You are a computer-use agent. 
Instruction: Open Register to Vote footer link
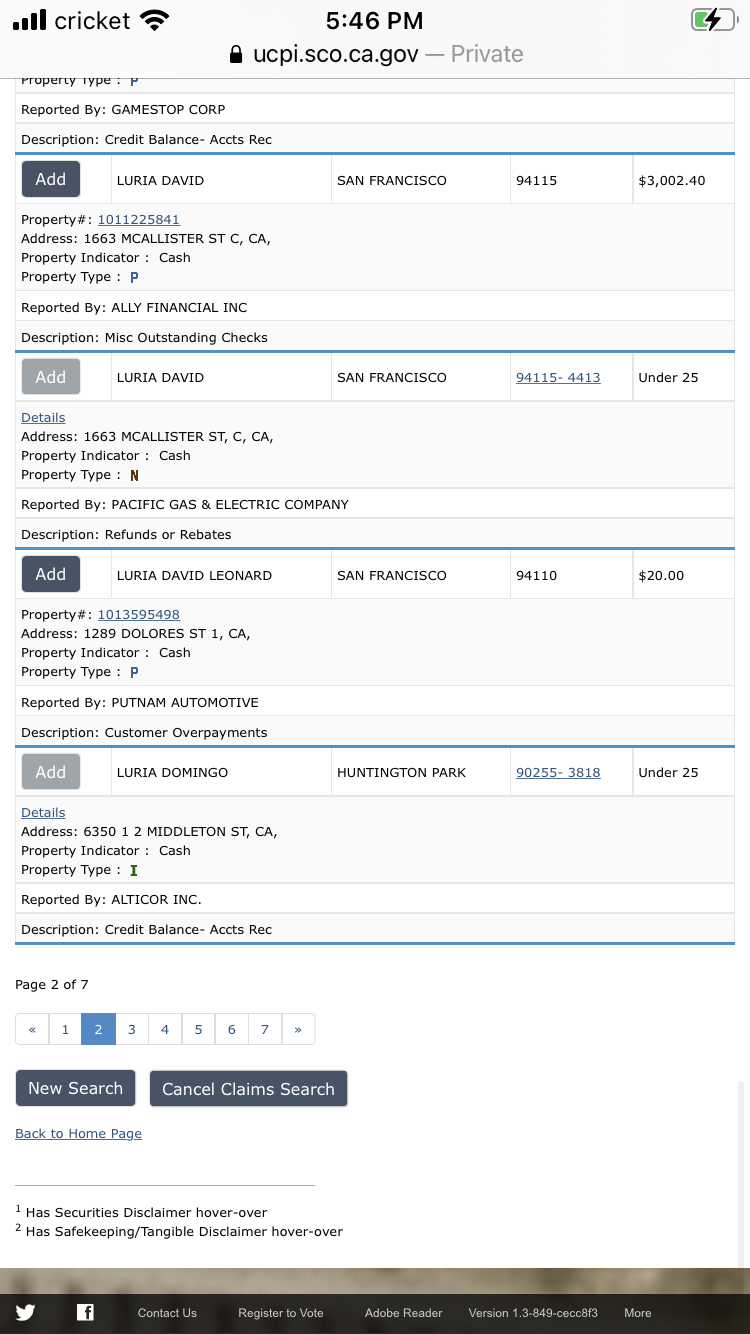click(281, 1313)
